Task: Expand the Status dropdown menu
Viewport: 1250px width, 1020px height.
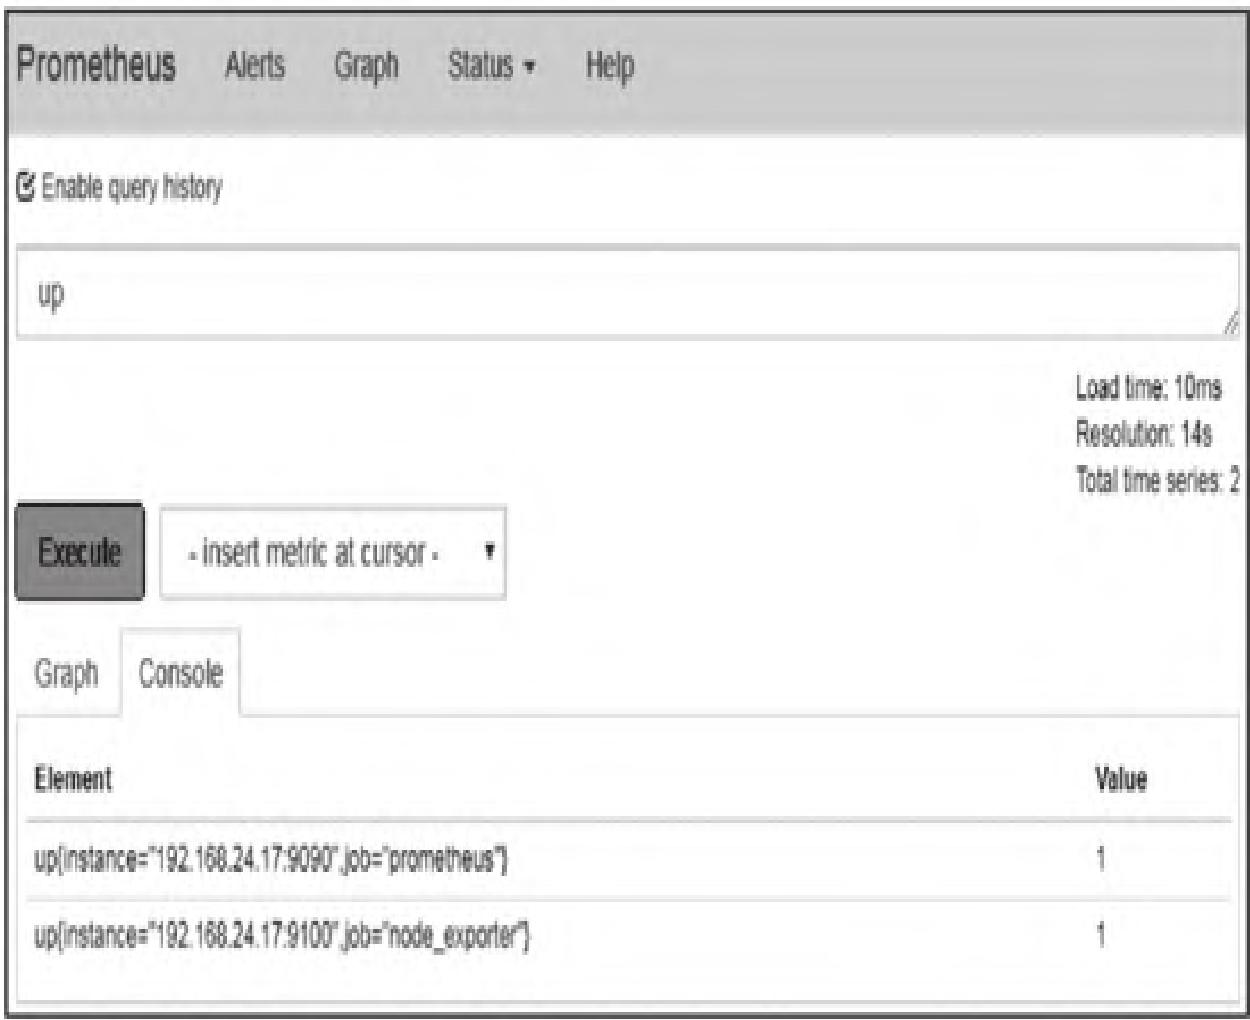Action: [491, 66]
